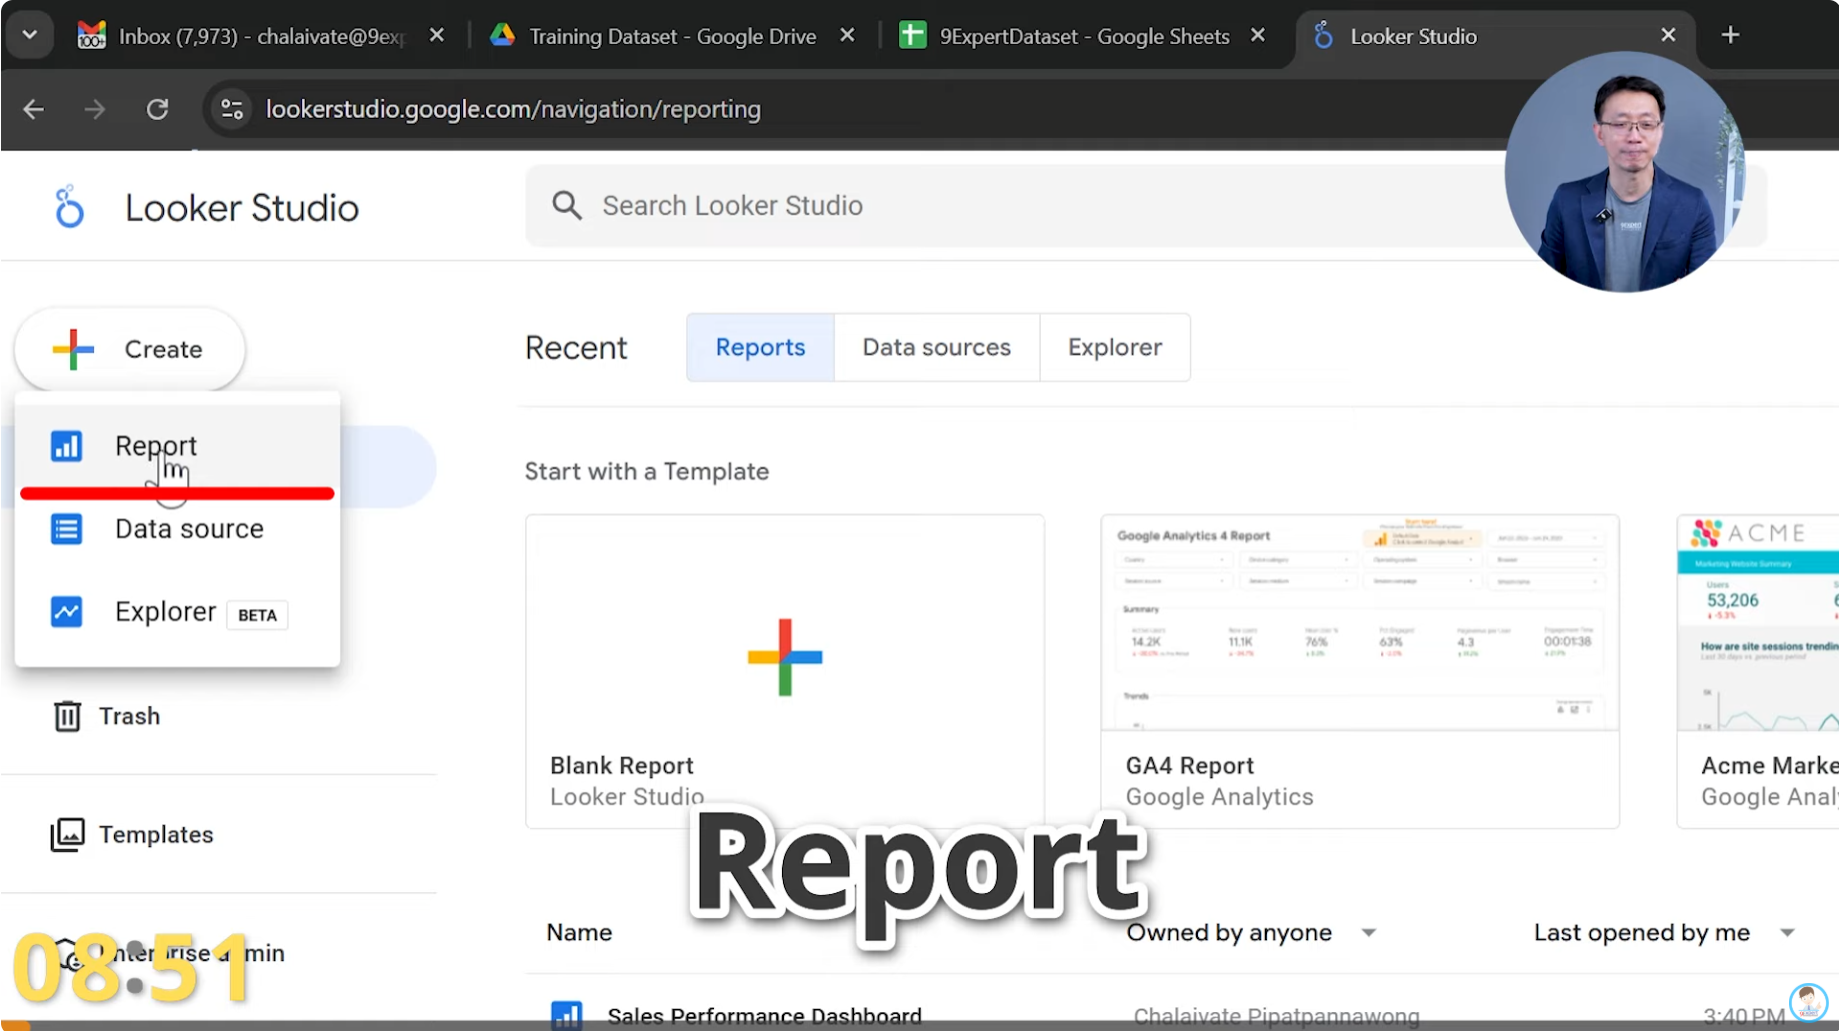This screenshot has width=1839, height=1031.
Task: Click the Data source icon in Create menu
Action: [x=65, y=529]
